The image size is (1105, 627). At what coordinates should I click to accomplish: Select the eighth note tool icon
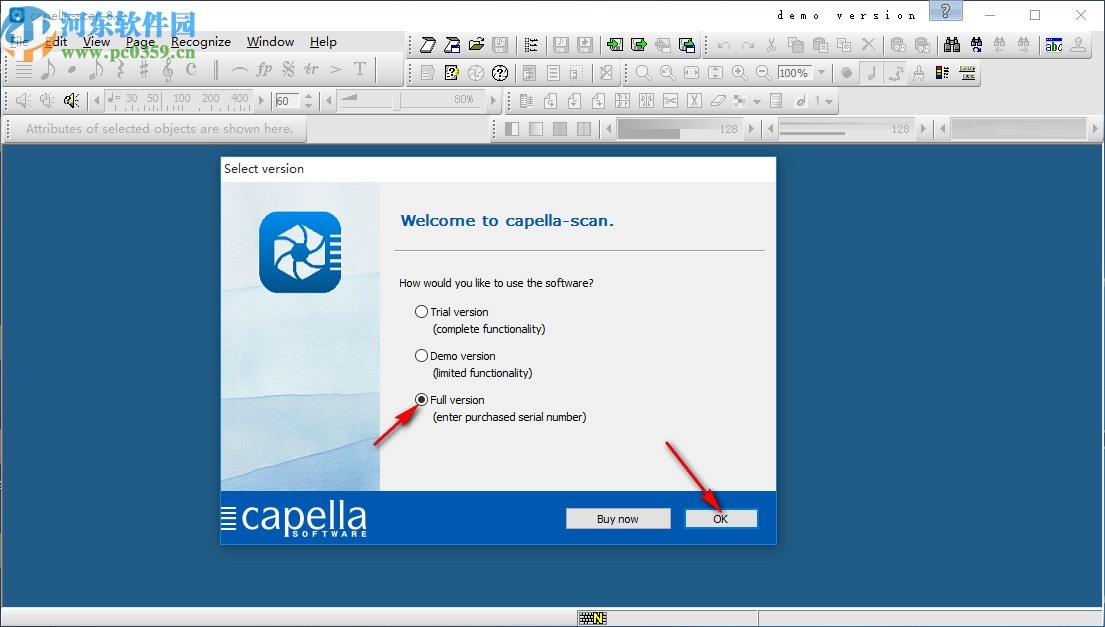(47, 69)
